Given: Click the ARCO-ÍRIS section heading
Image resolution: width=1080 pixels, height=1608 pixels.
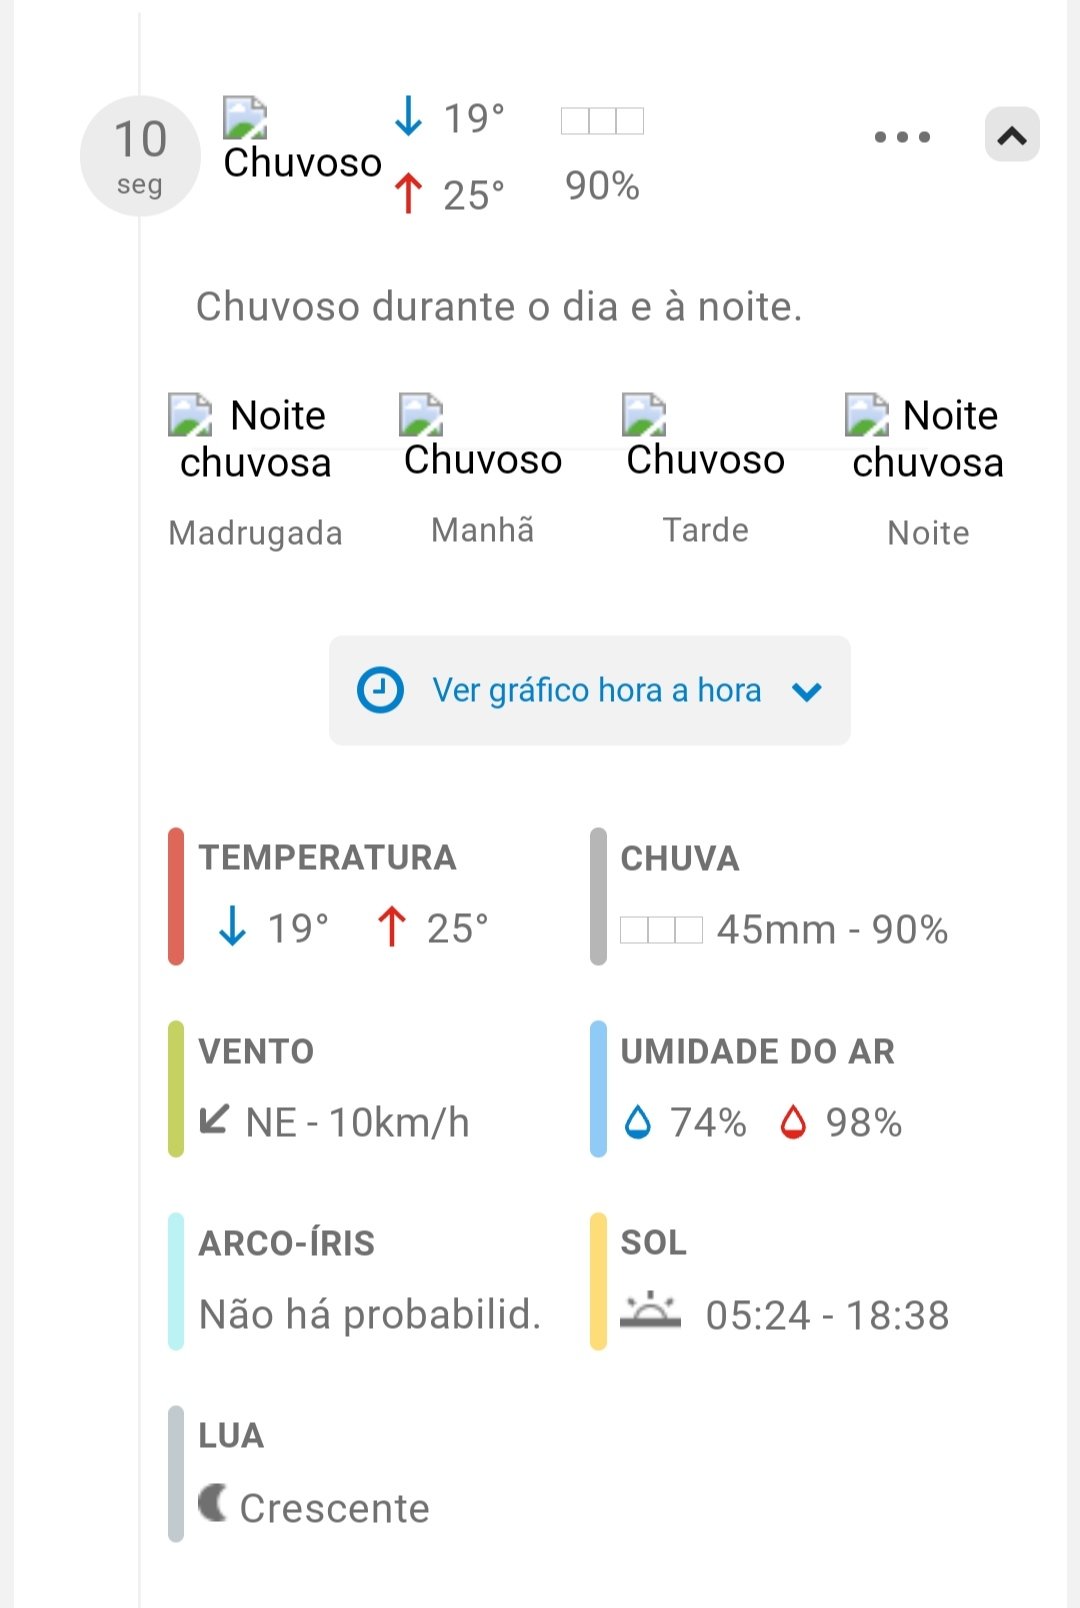Looking at the screenshot, I should point(286,1243).
